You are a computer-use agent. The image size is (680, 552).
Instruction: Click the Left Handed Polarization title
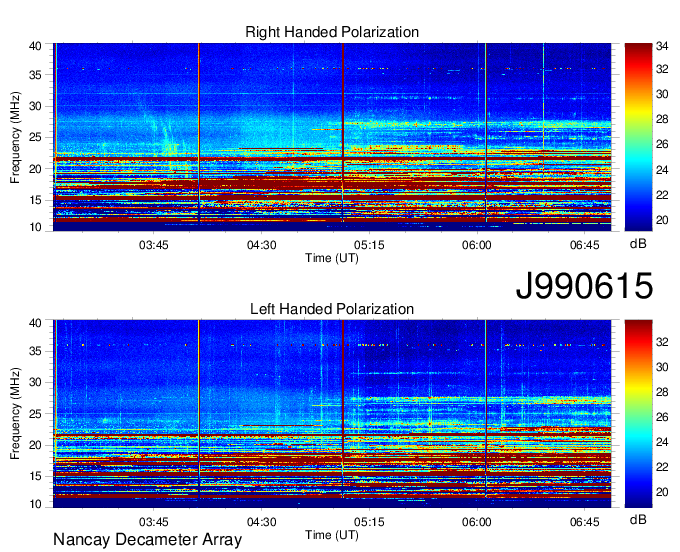(332, 309)
